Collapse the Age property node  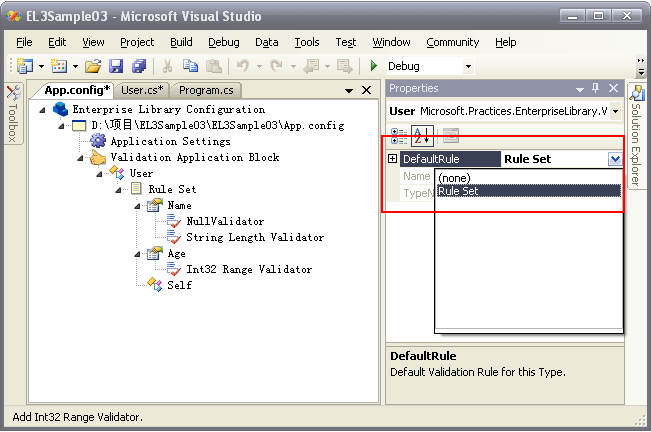tap(137, 254)
